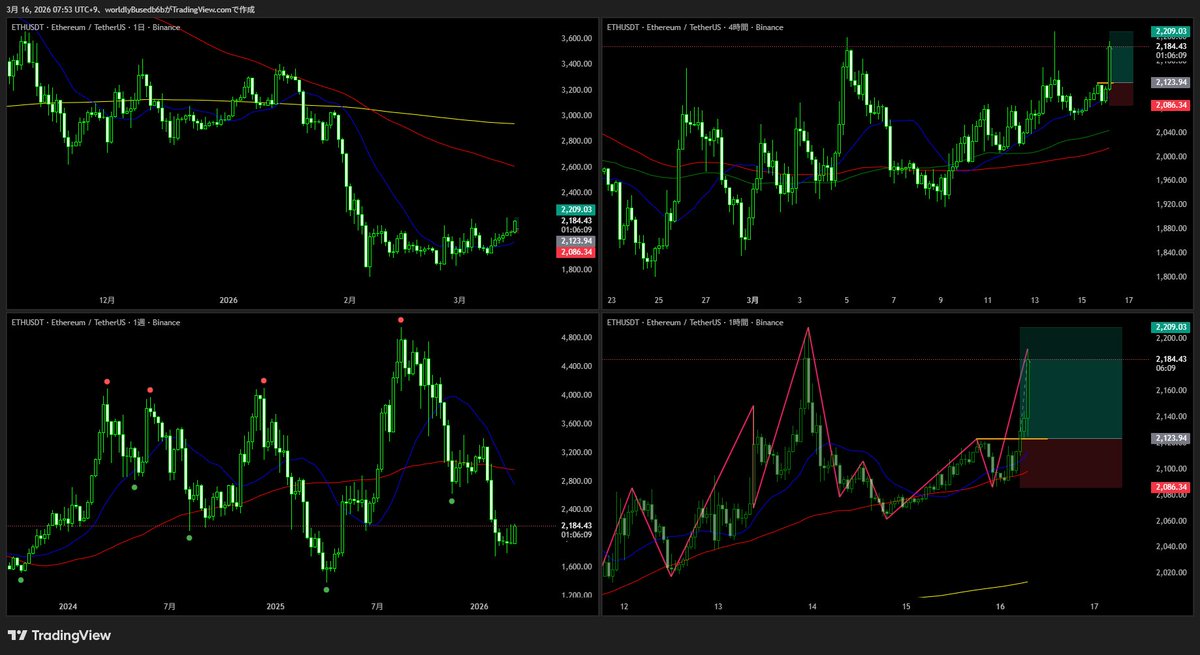This screenshot has height=655, width=1200.
Task: Click the green 2,209.03 label on the 4時間 chart
Action: [x=1169, y=31]
